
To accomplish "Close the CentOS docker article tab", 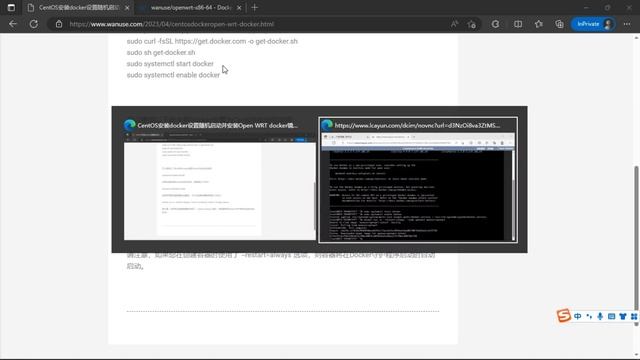I will (127, 8).
